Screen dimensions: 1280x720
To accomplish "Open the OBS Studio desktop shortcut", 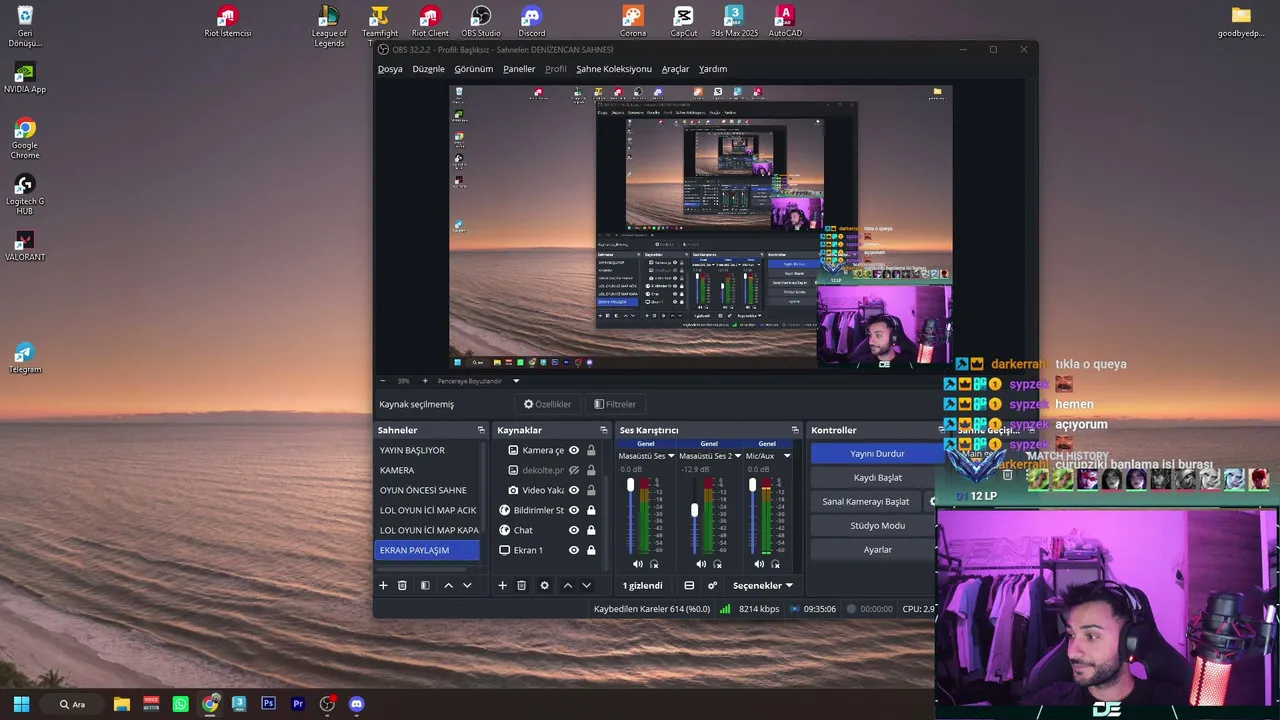I will (481, 22).
